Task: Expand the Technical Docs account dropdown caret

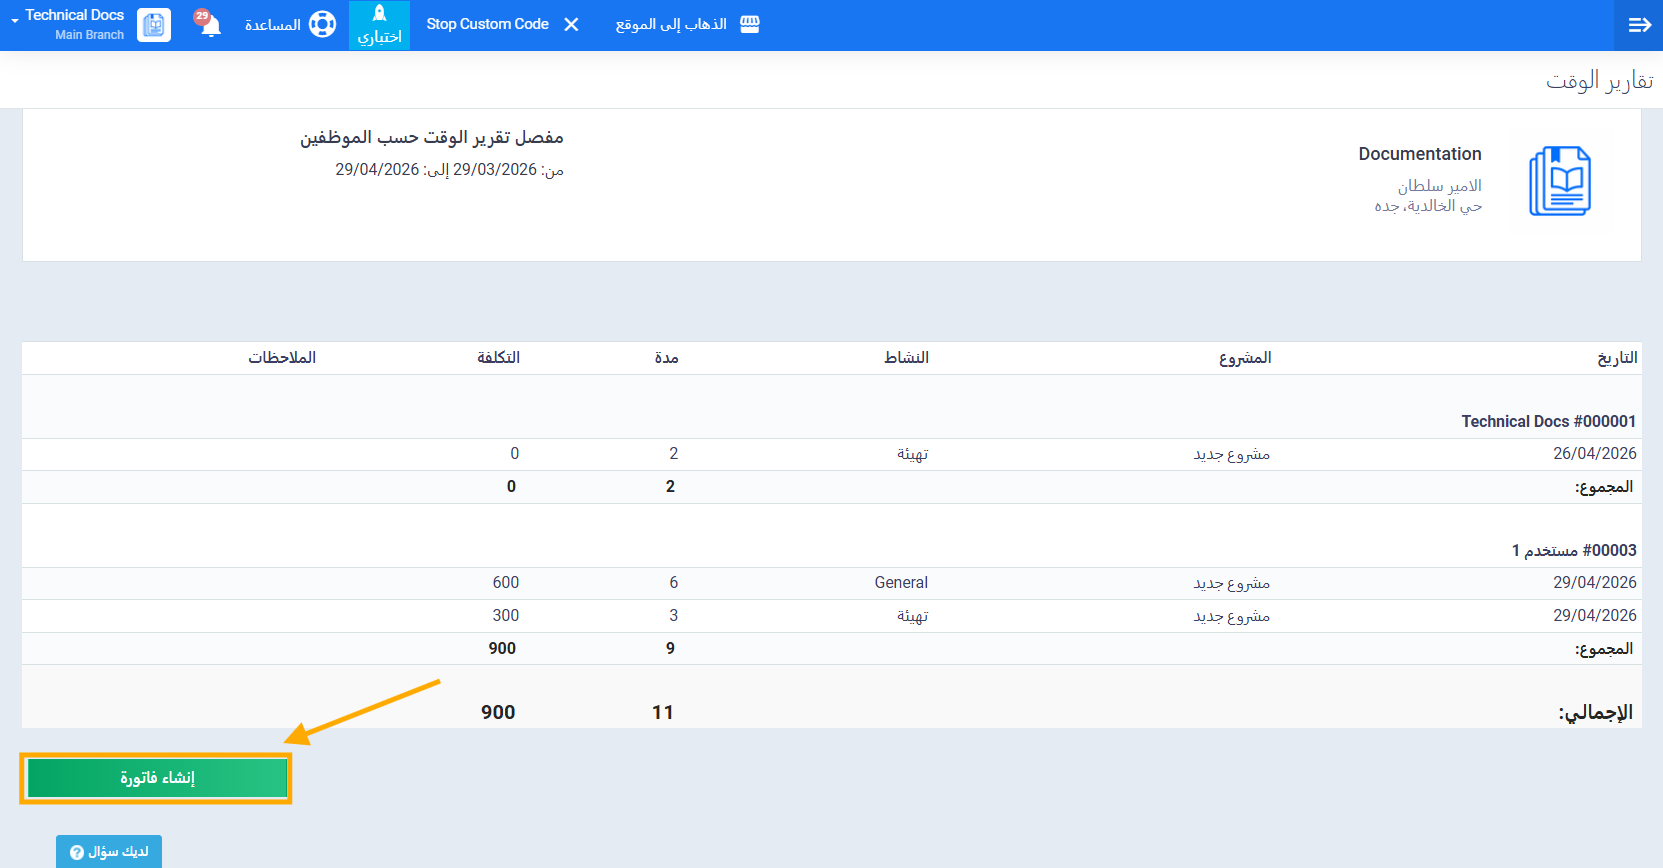Action: click(x=15, y=21)
